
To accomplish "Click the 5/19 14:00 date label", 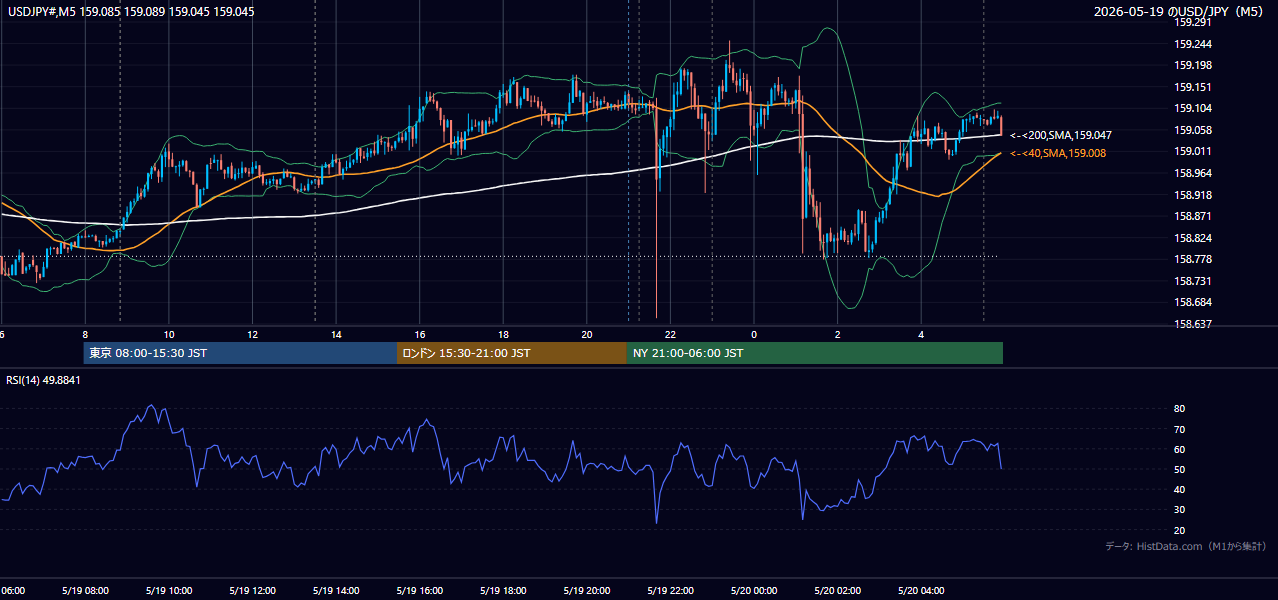I will coord(336,591).
